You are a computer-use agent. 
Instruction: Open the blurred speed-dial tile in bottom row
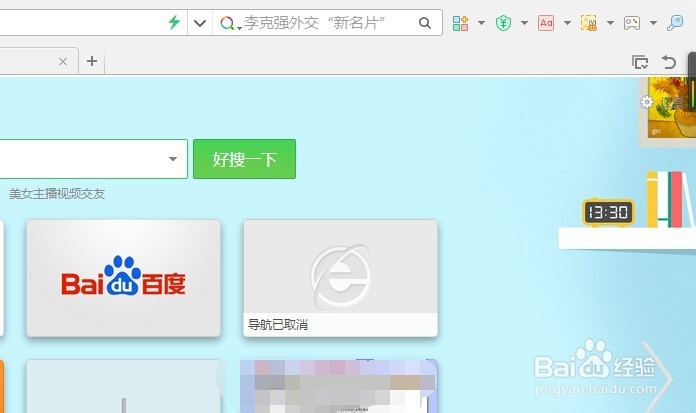339,386
